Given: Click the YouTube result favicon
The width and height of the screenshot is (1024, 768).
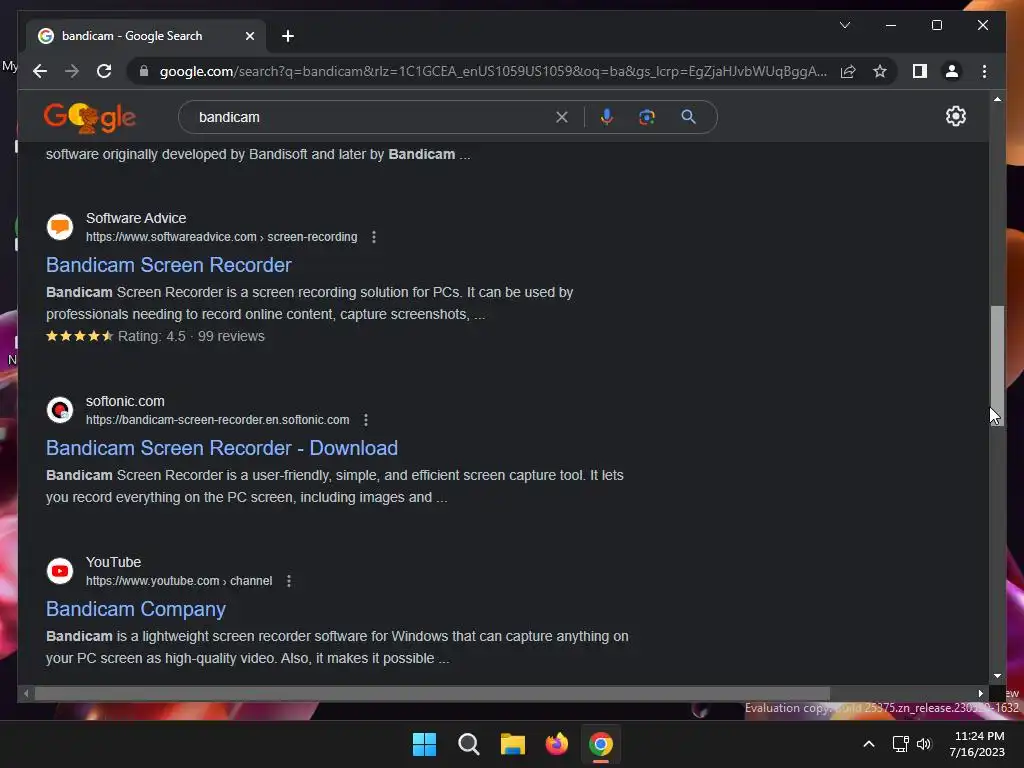Looking at the screenshot, I should coord(59,571).
